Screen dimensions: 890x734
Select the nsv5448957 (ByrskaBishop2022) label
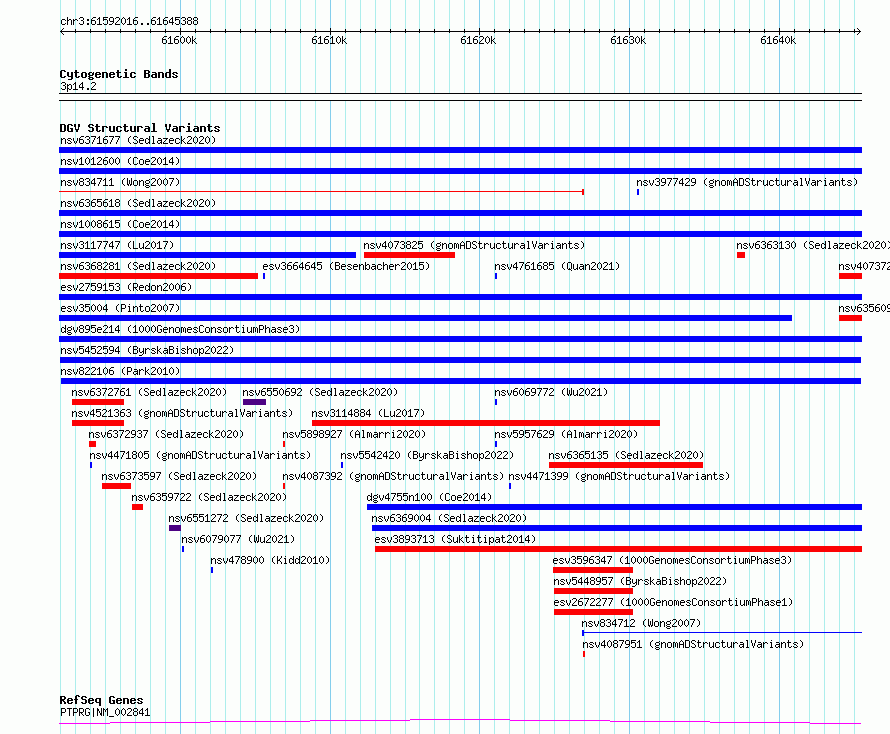pos(640,581)
